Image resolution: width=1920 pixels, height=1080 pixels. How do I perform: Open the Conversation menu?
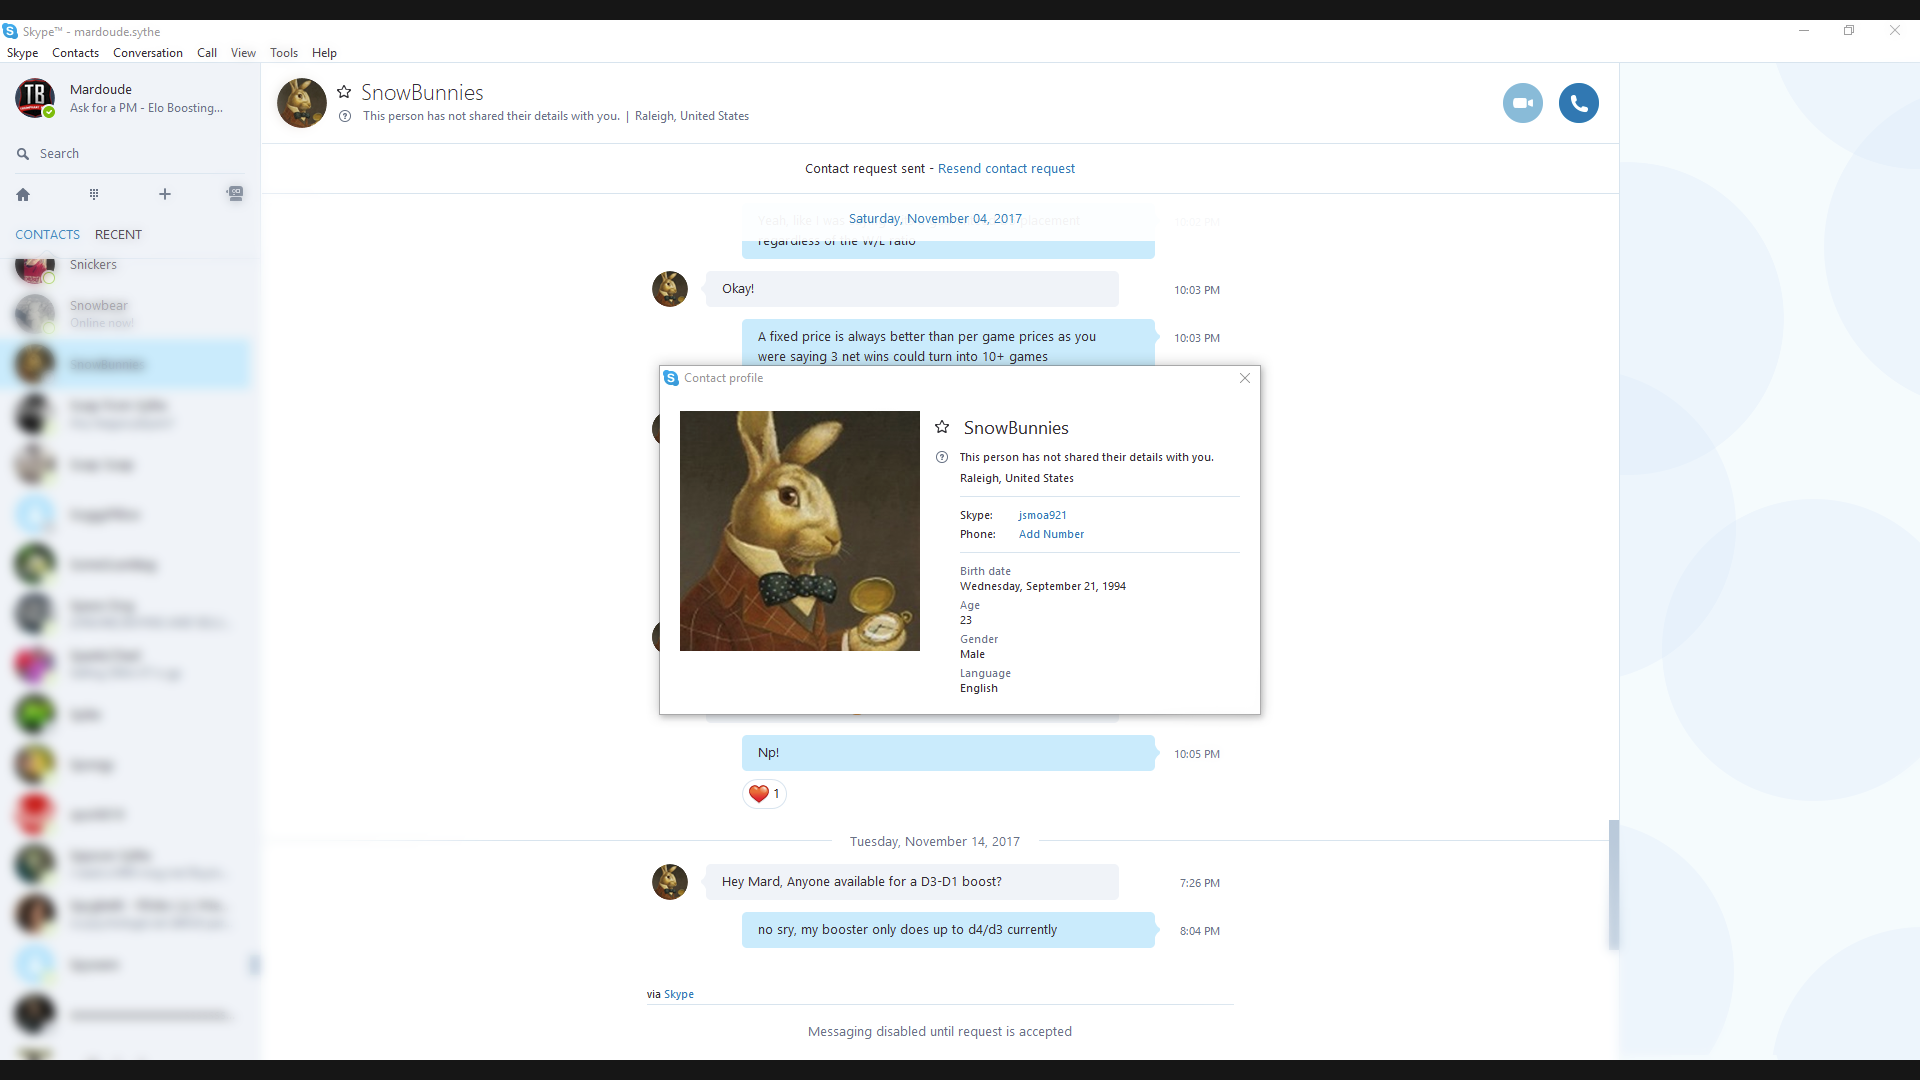click(x=148, y=53)
